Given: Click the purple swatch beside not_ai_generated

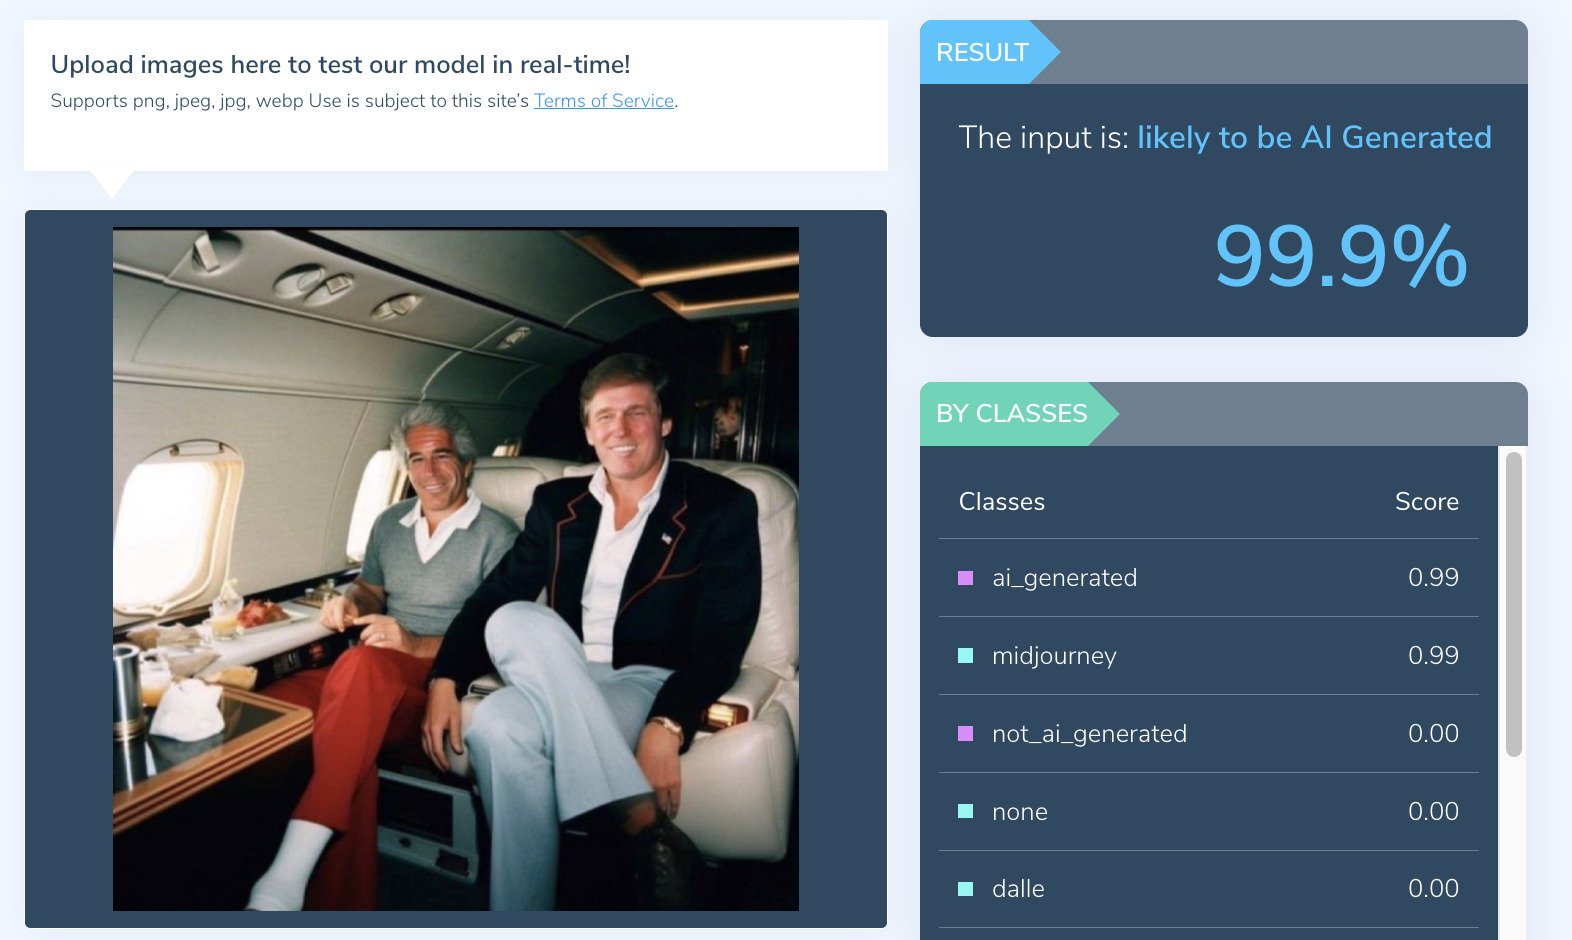Looking at the screenshot, I should coord(966,734).
